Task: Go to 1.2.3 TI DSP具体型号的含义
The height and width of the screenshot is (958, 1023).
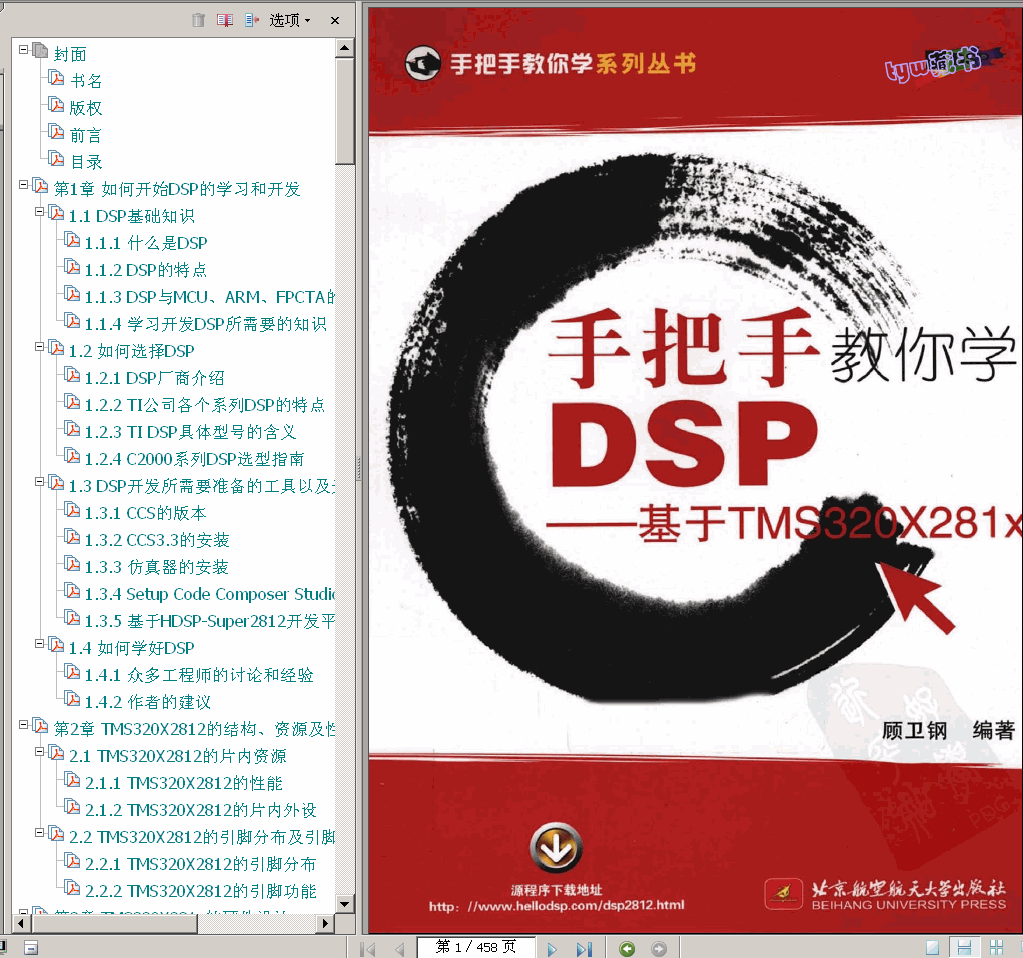Action: pyautogui.click(x=191, y=432)
